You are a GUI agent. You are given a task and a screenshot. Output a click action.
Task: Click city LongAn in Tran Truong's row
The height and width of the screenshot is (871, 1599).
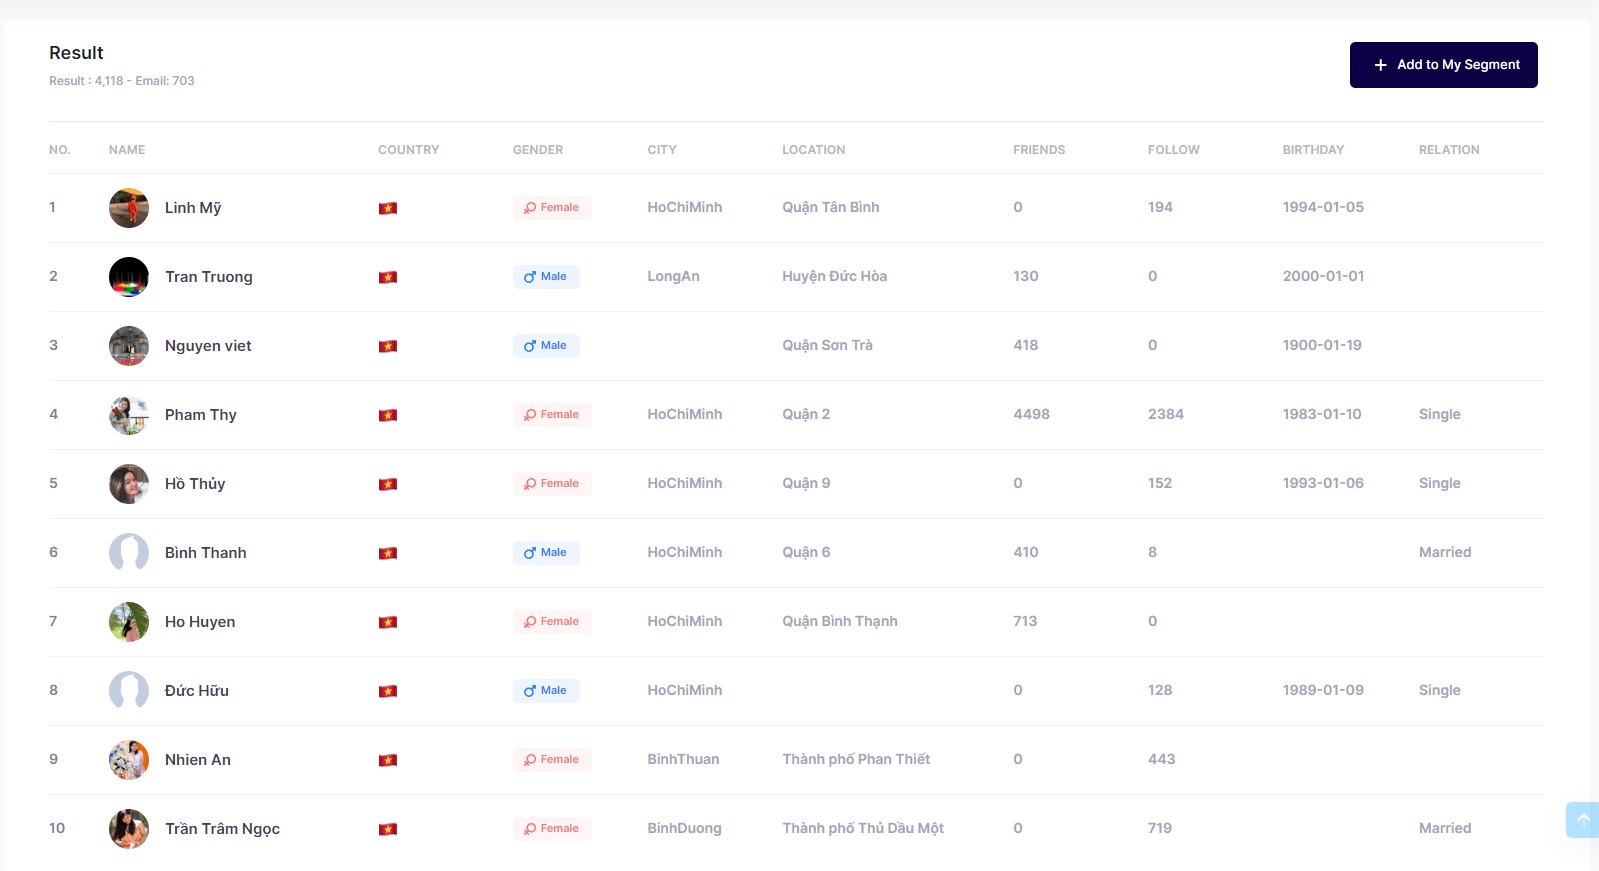(673, 276)
